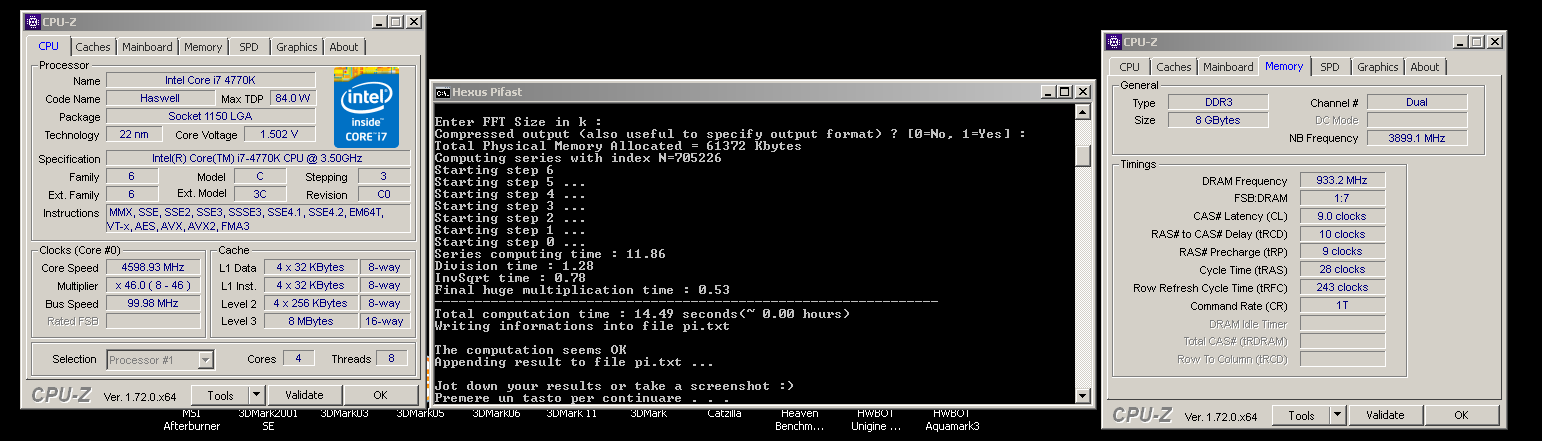Open the Hexus Pifast console title icon menu
This screenshot has width=1542, height=441.
click(443, 92)
